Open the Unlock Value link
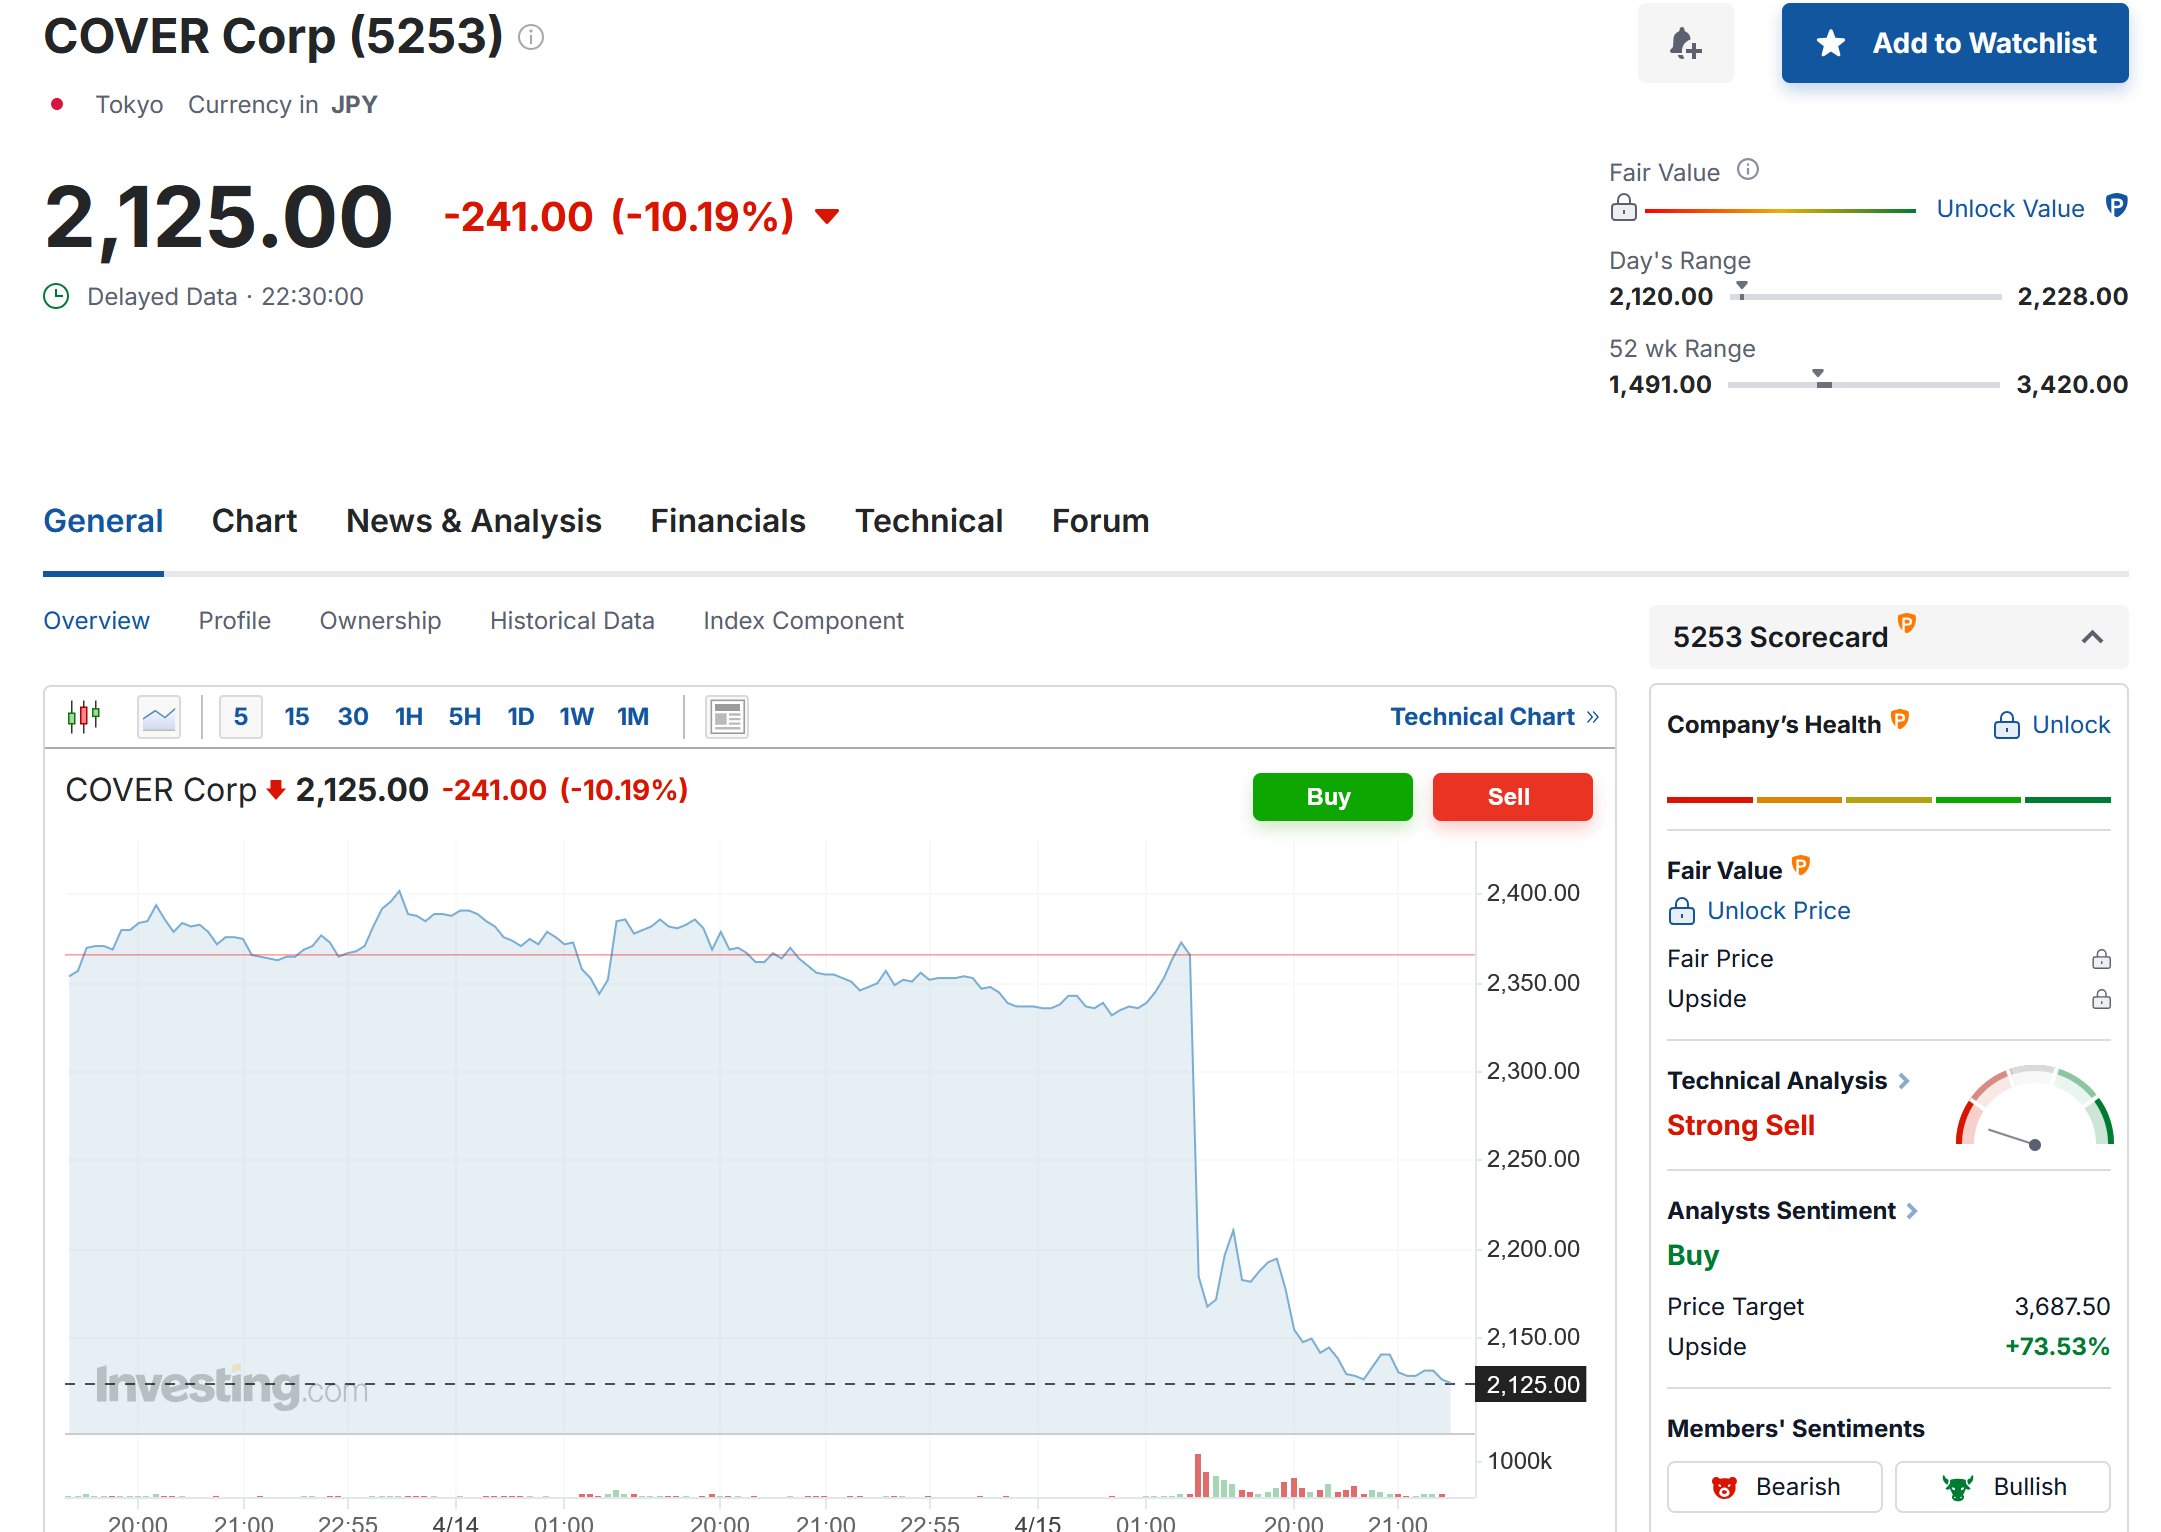The width and height of the screenshot is (2161, 1532). [x=2010, y=208]
